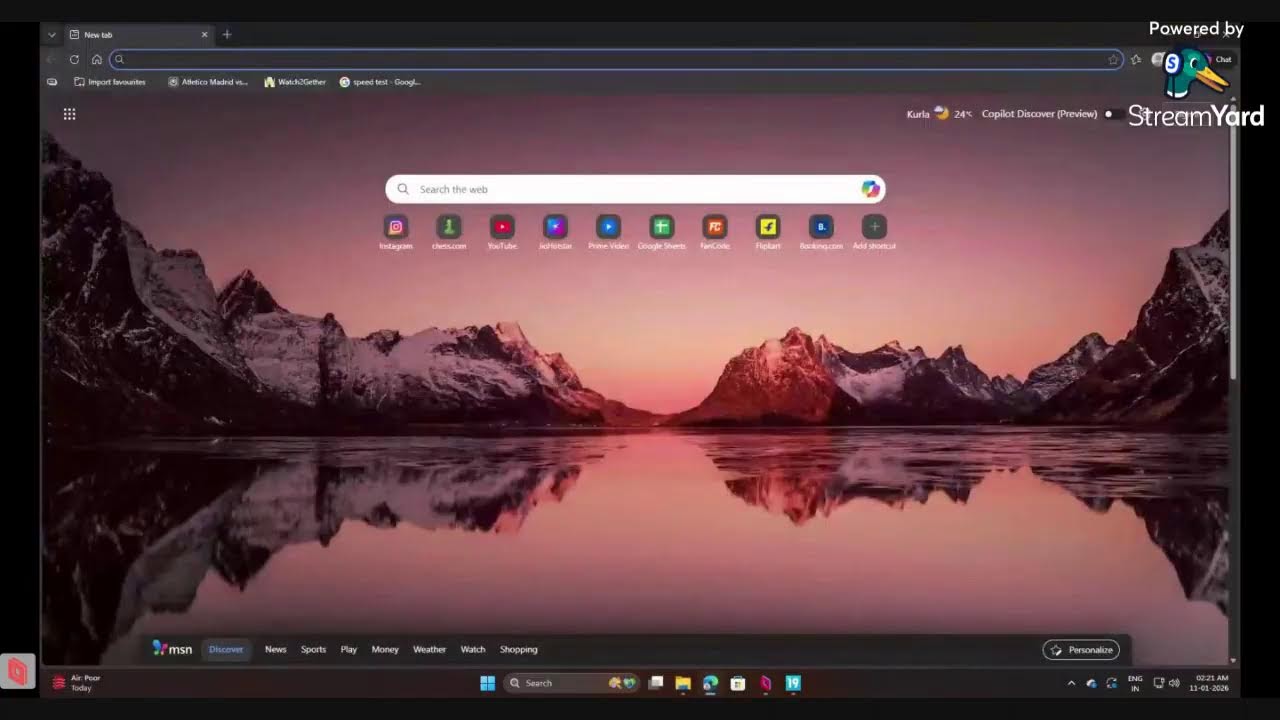Open the YouTube shortcut tile
Screen dimensions: 1280x720
502,227
